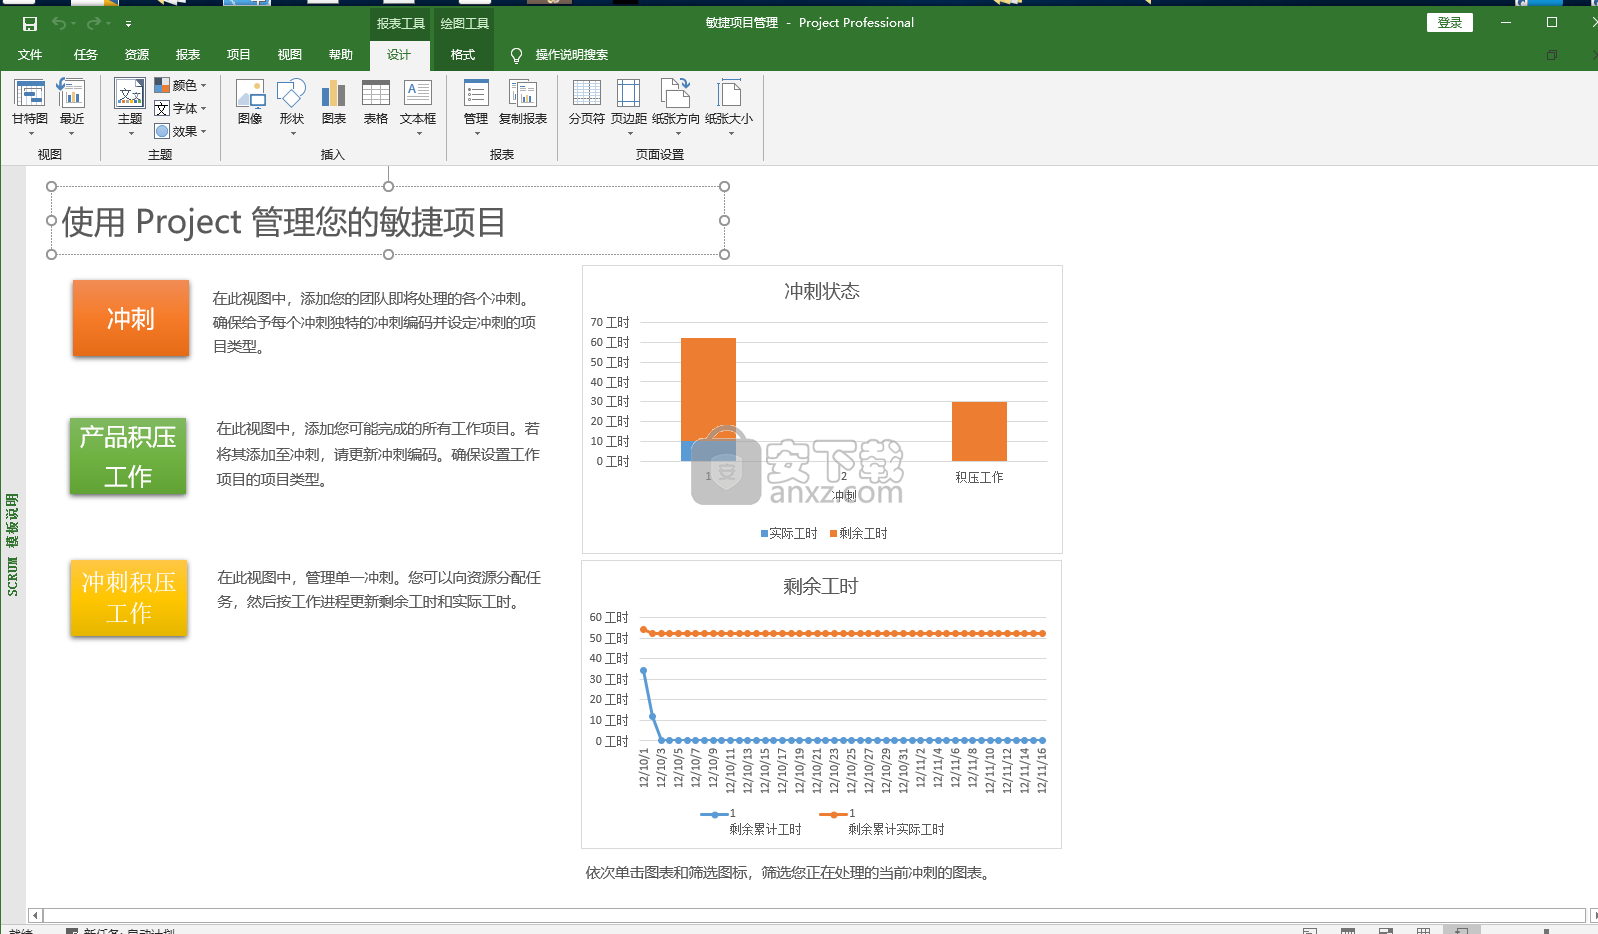Click the 分页符 page breaks button
The width and height of the screenshot is (1598, 934).
587,103
